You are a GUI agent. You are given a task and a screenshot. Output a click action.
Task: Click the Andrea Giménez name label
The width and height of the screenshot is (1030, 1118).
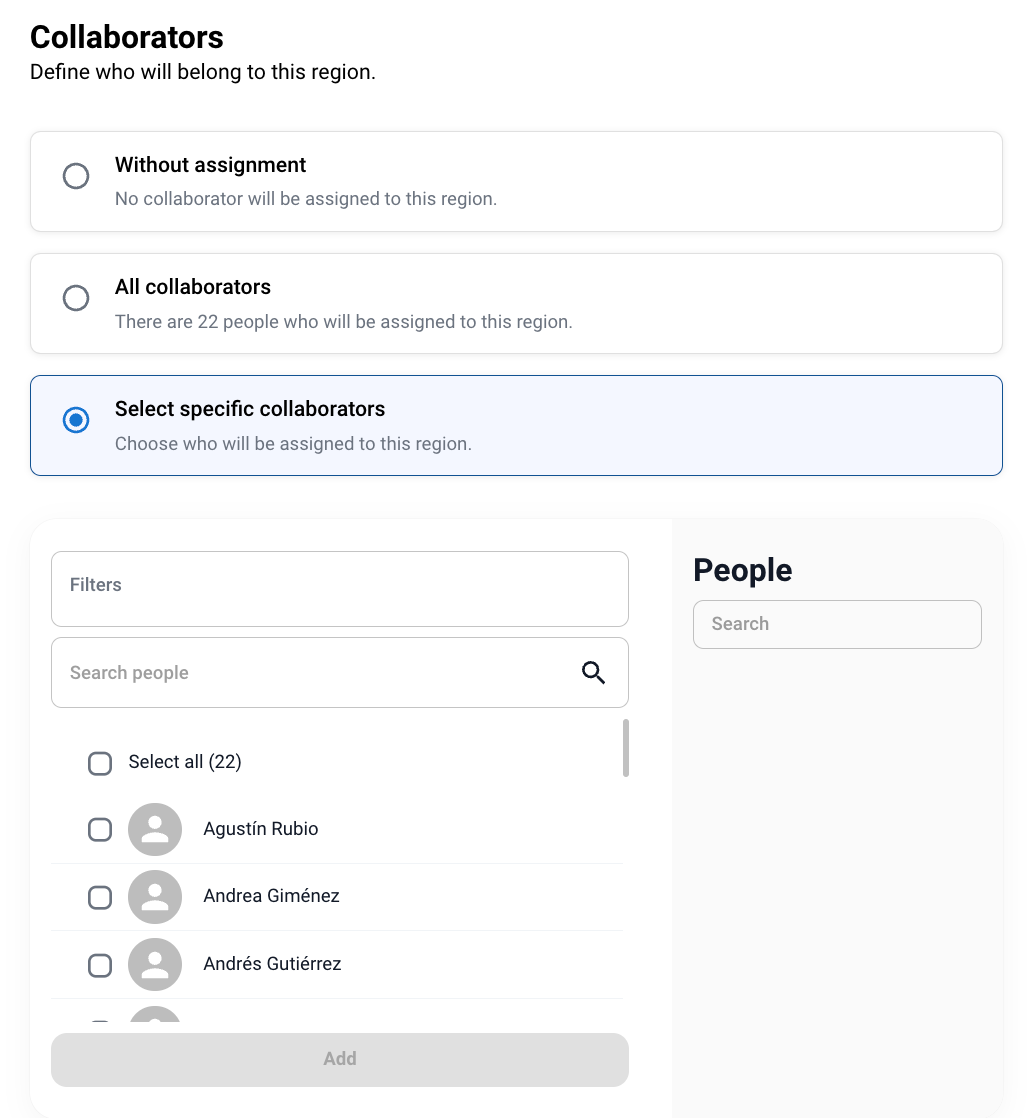[x=271, y=896]
